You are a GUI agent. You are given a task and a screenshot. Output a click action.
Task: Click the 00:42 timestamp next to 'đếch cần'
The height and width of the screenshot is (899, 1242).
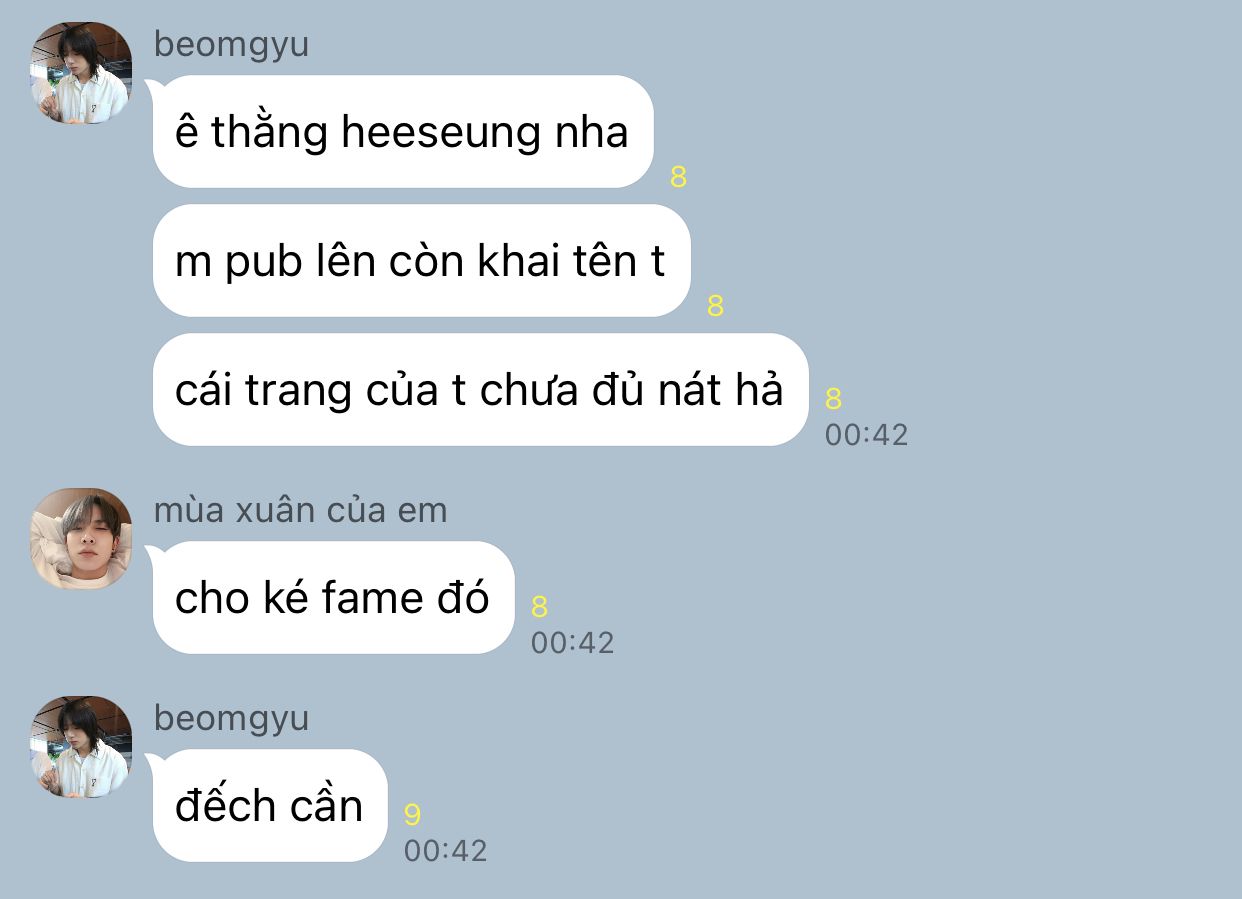[445, 851]
